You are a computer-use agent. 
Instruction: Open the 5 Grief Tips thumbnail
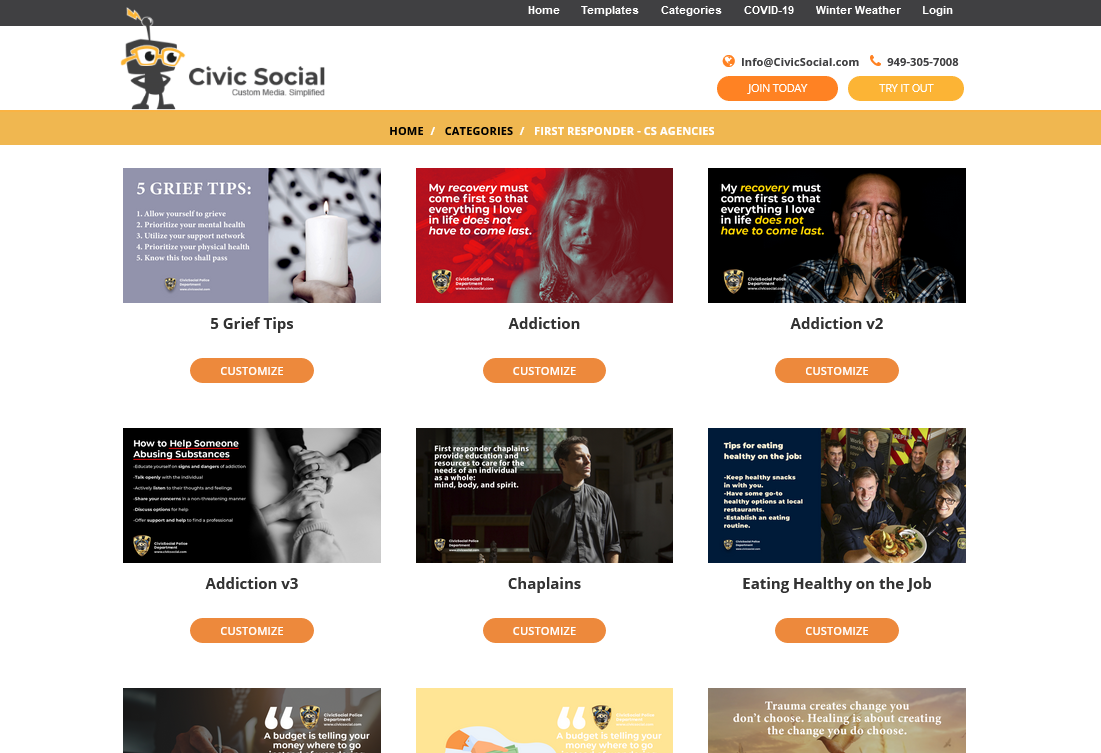[x=252, y=235]
